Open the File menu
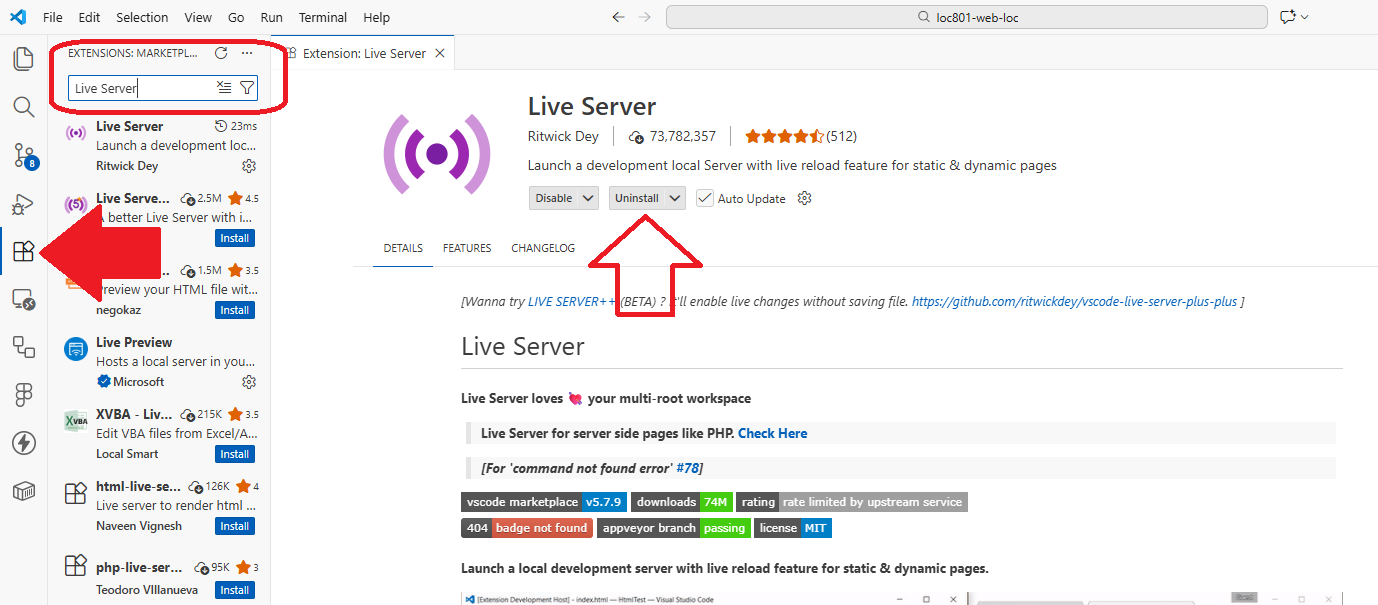1378x605 pixels. 53,17
